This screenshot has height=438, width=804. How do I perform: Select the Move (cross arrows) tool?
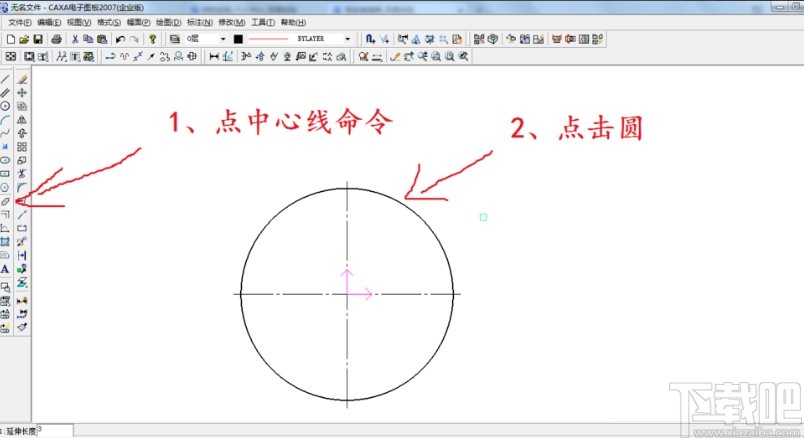point(22,93)
